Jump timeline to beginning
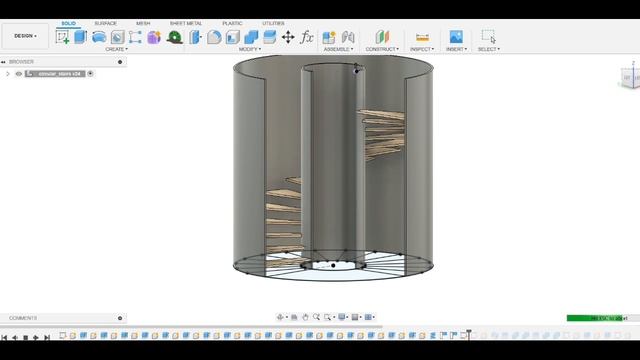640x360 pixels. click(4, 338)
